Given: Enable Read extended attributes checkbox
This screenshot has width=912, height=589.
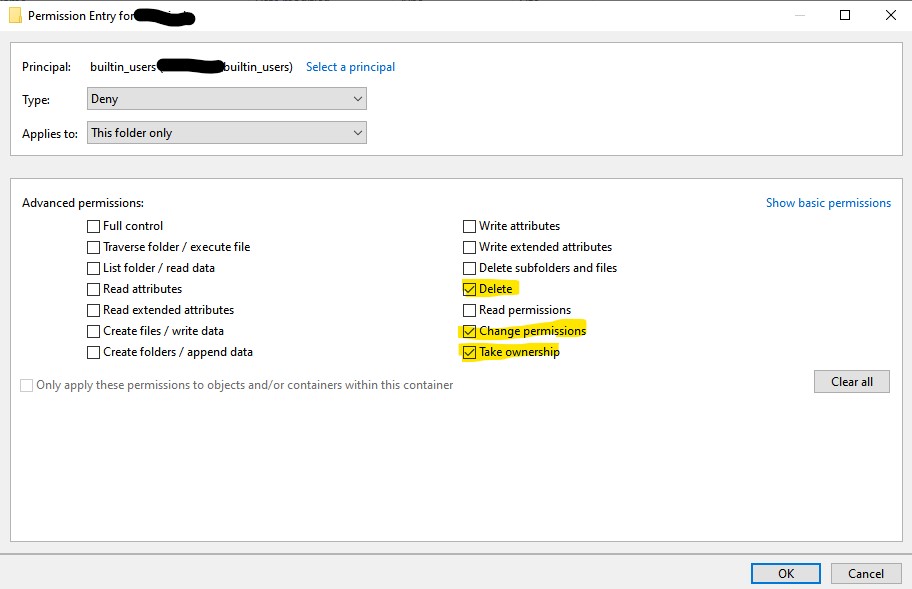Looking at the screenshot, I should pos(93,310).
